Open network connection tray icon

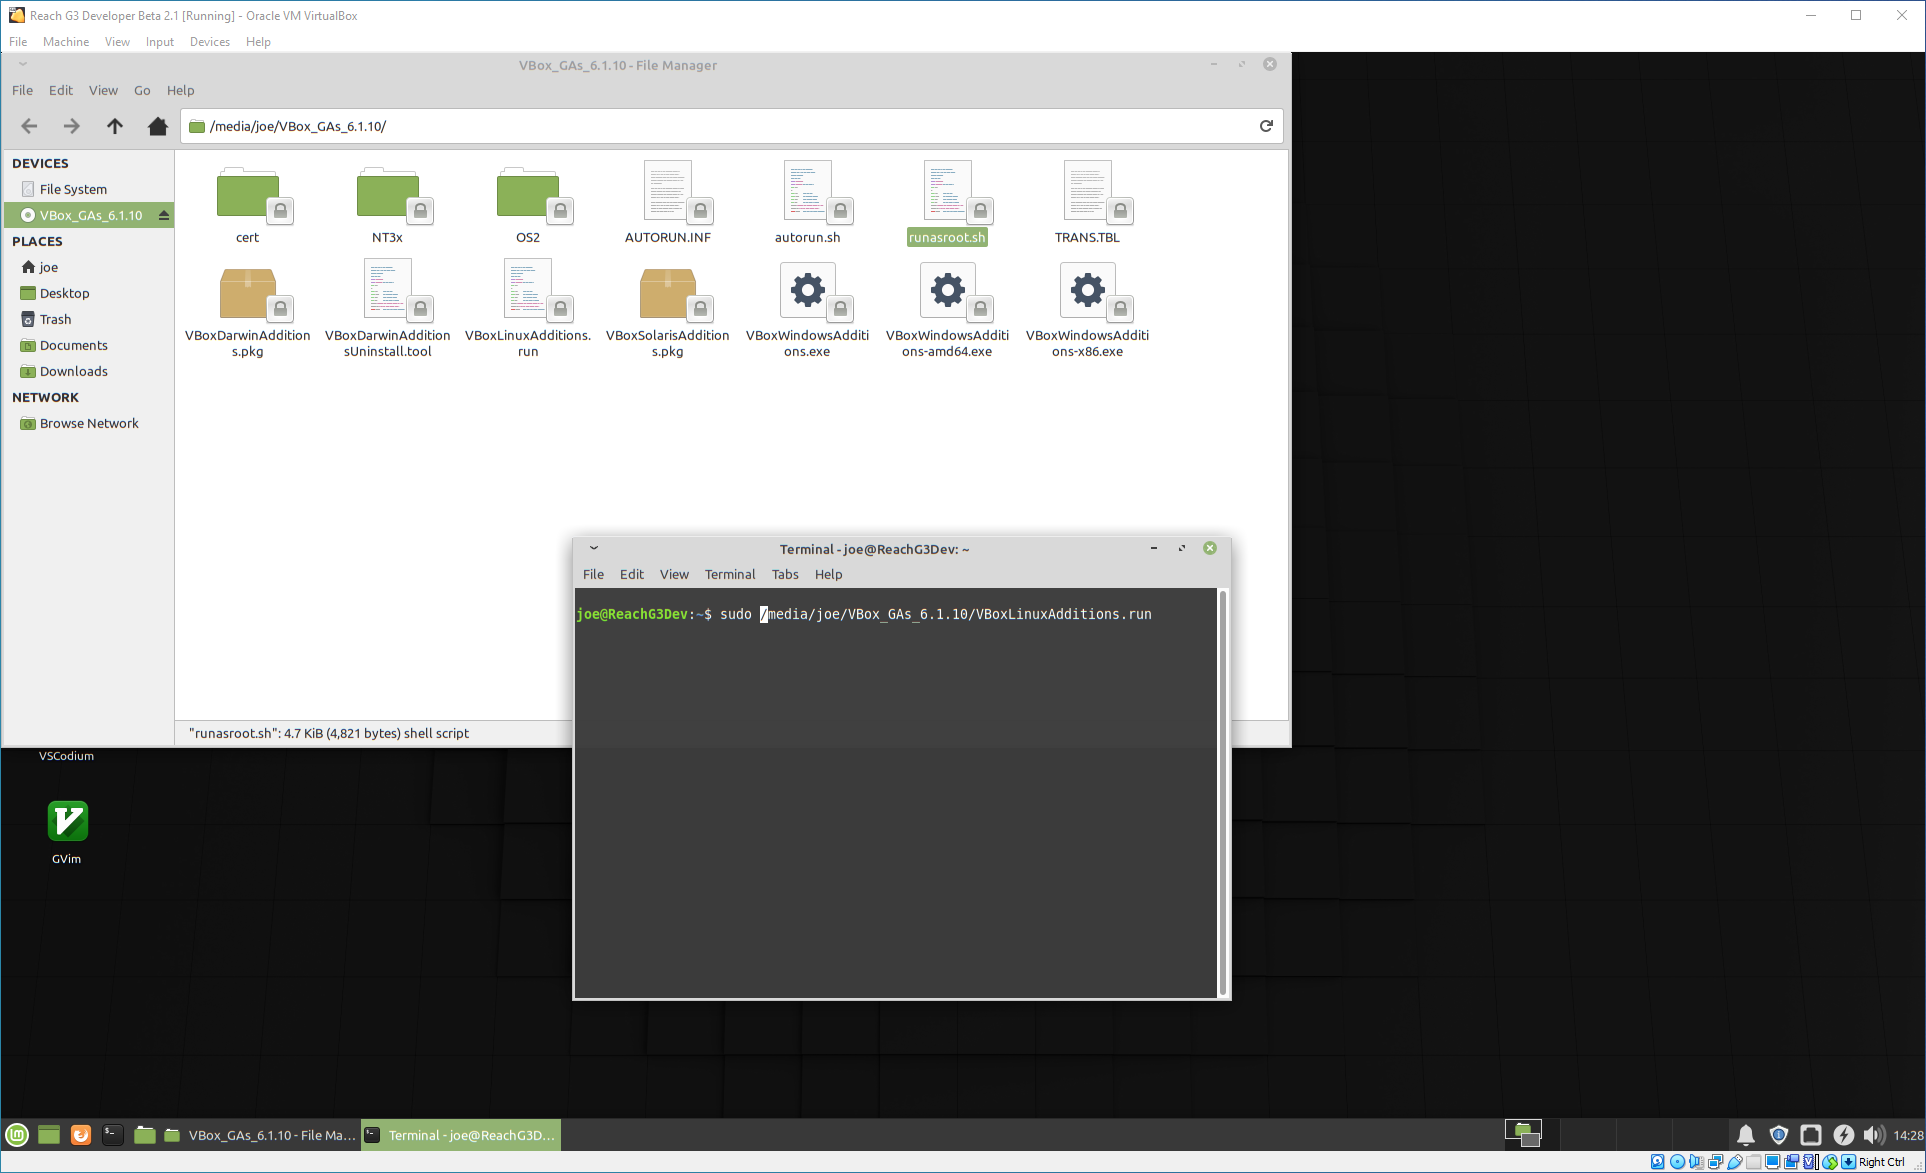[x=1811, y=1135]
